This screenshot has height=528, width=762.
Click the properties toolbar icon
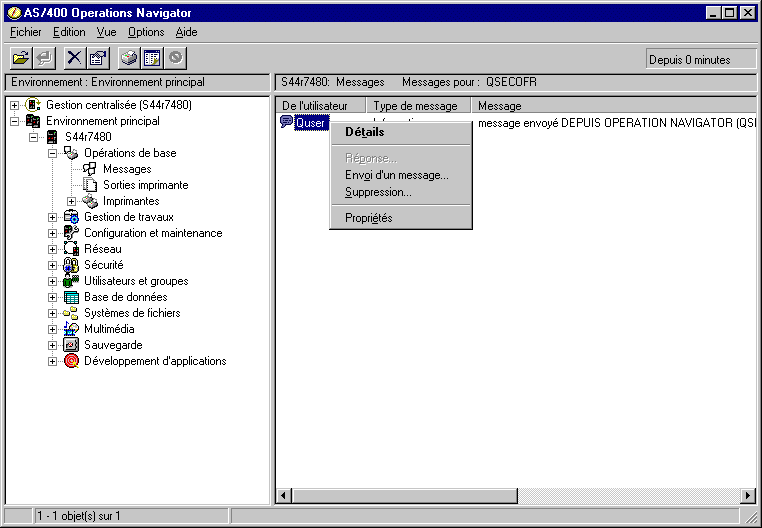pos(98,58)
